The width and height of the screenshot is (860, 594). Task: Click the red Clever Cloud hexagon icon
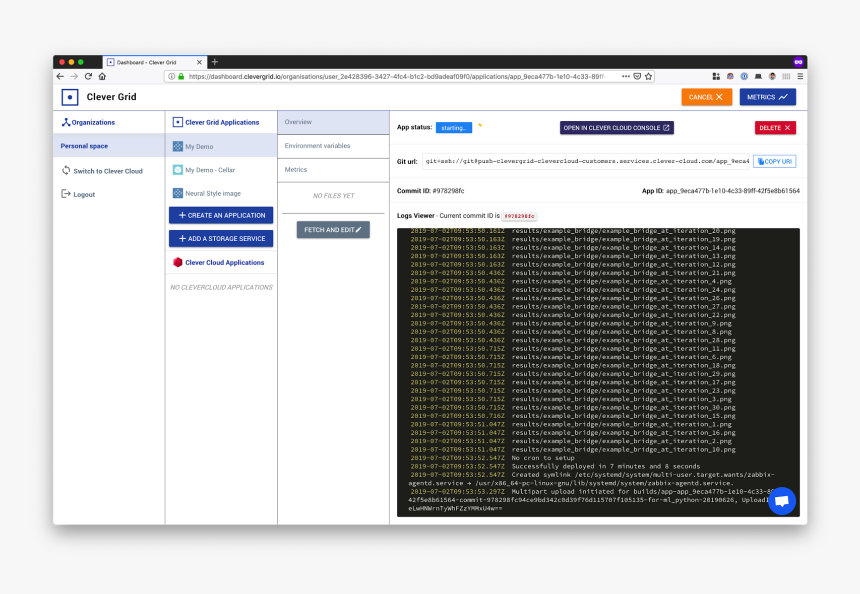(x=178, y=262)
